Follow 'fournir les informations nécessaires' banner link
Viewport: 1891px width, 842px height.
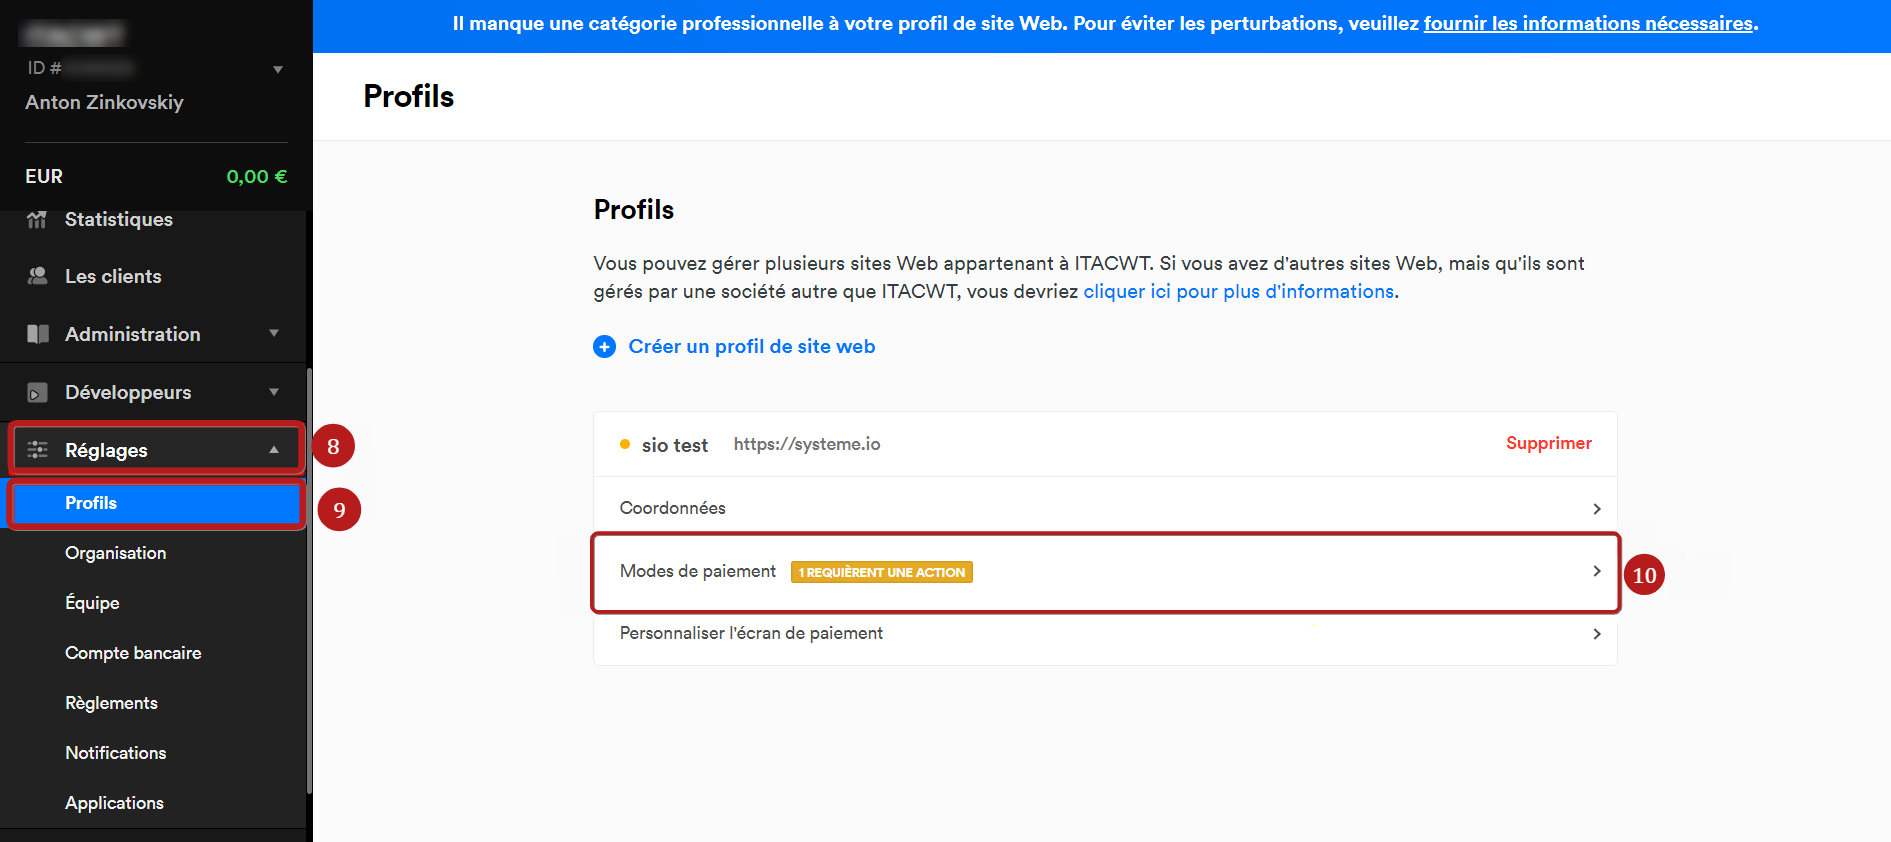(x=1588, y=23)
